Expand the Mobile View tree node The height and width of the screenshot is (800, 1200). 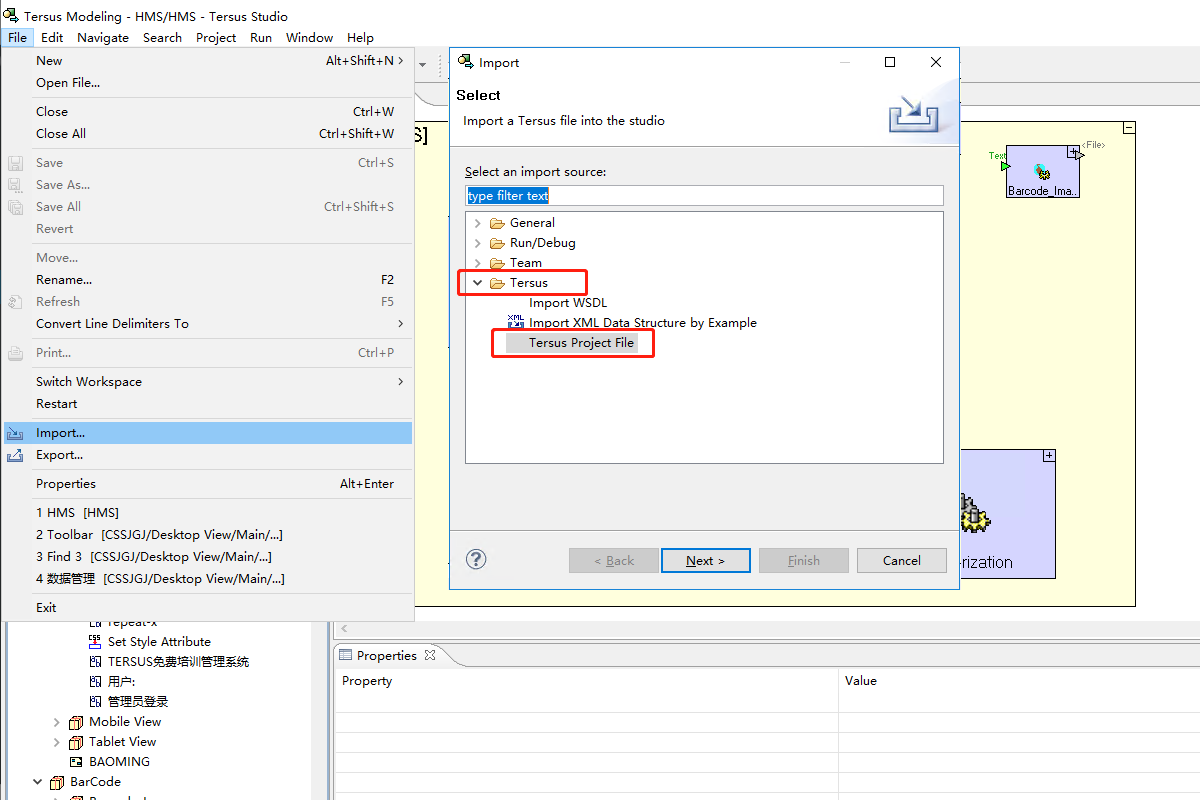point(57,722)
